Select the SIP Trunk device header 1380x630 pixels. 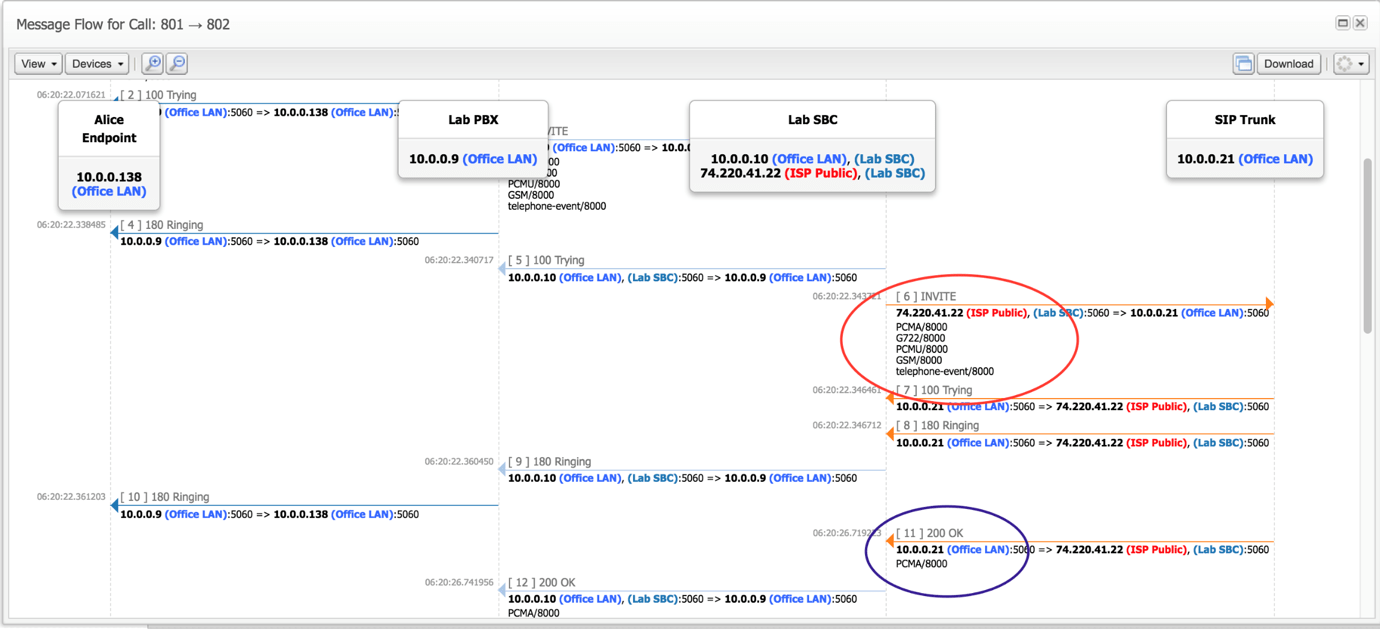tap(1244, 119)
